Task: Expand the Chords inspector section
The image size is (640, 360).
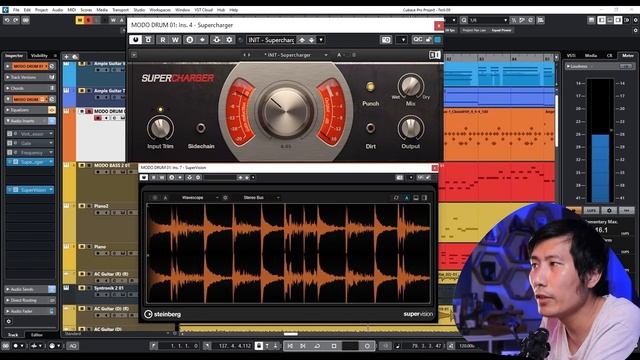Action: click(29, 88)
